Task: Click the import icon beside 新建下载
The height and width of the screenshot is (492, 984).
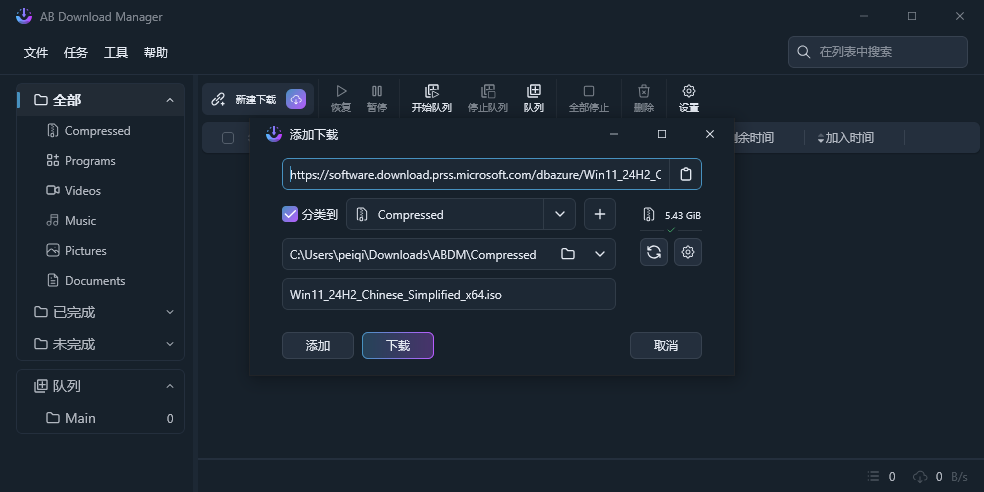Action: 296,100
